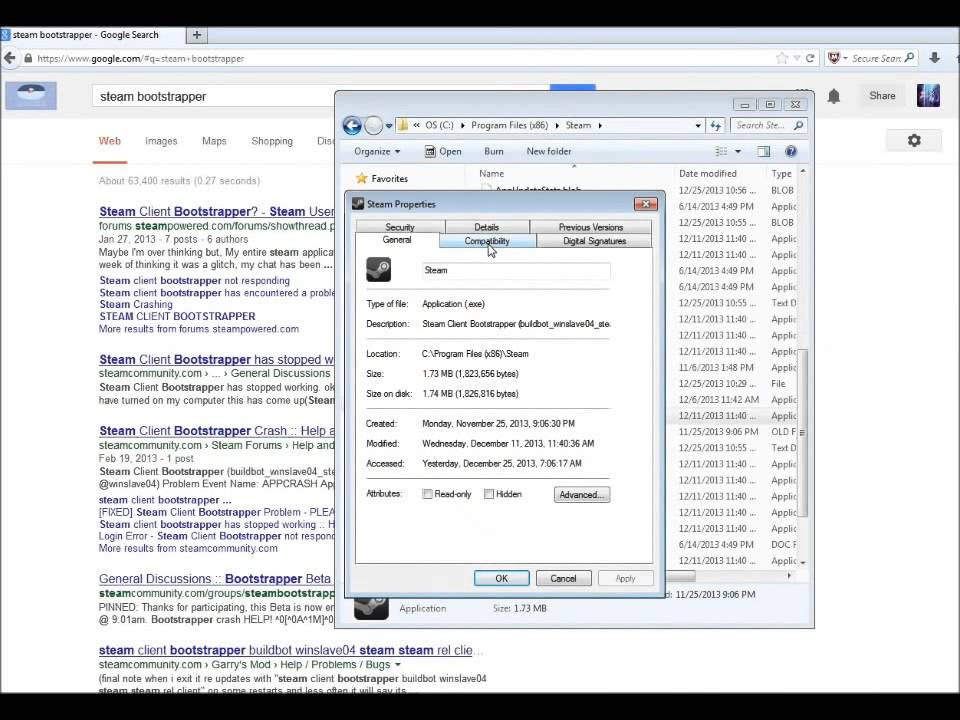The height and width of the screenshot is (720, 960).
Task: Show the Explorer preview pane
Action: point(763,151)
